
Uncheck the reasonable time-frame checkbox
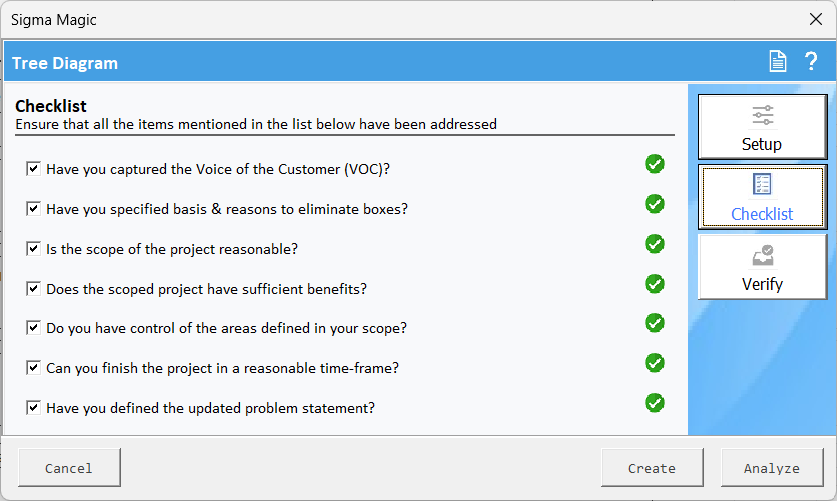(x=33, y=368)
